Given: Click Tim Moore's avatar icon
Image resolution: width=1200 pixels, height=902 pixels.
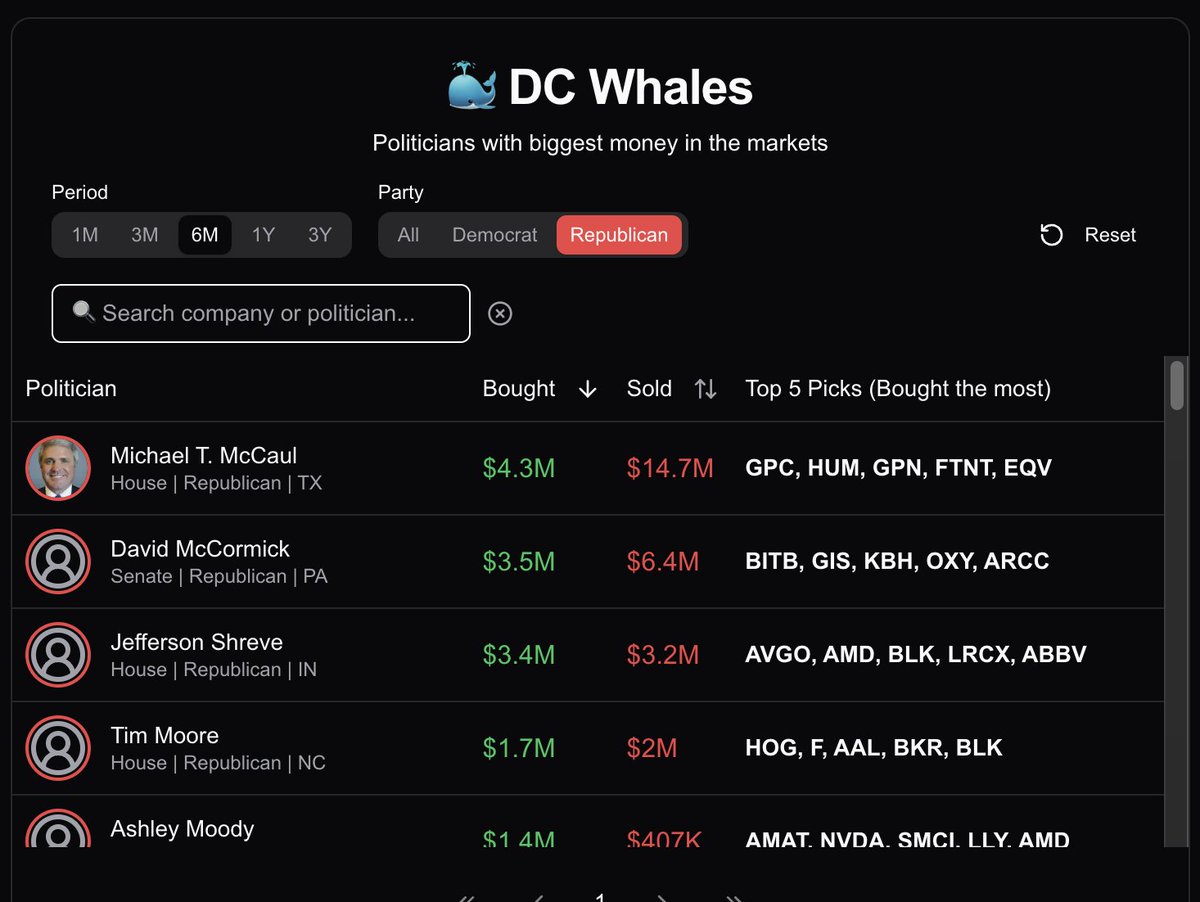Looking at the screenshot, I should [58, 748].
